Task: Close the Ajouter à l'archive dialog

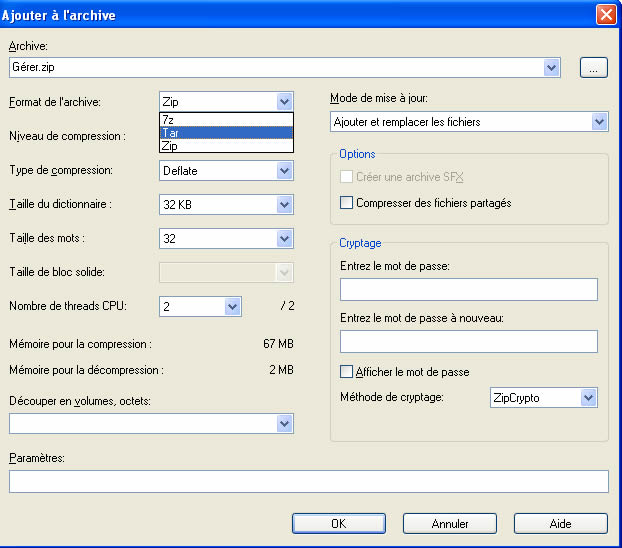Action: click(x=605, y=15)
